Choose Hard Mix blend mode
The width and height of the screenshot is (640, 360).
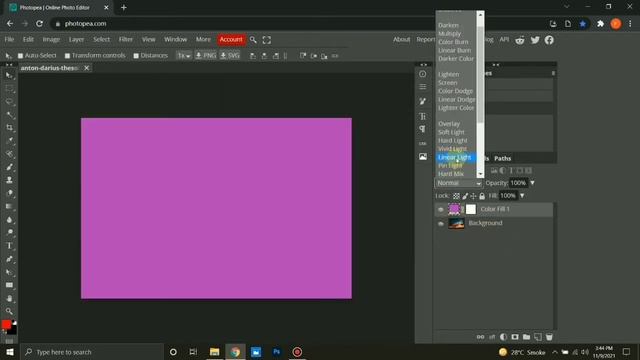pyautogui.click(x=451, y=174)
